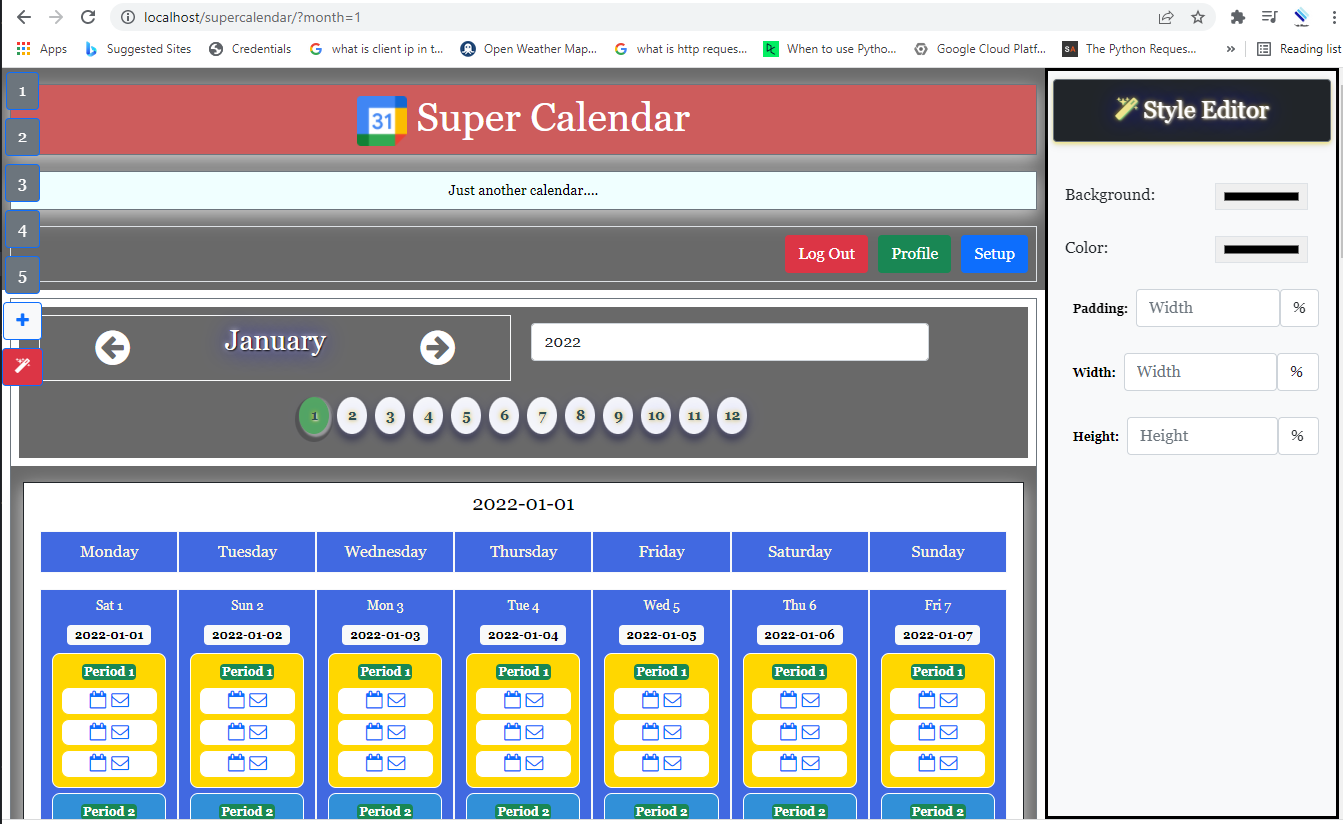Click the Width input field

click(1200, 372)
